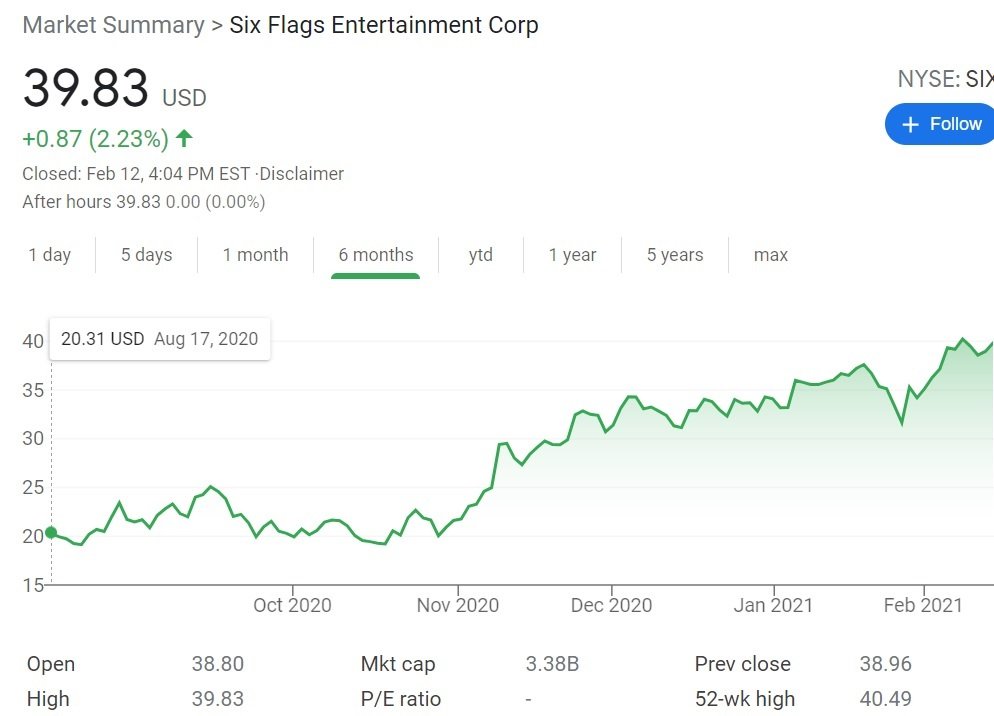
Task: Click the plus icon on Follow button
Action: [x=910, y=124]
